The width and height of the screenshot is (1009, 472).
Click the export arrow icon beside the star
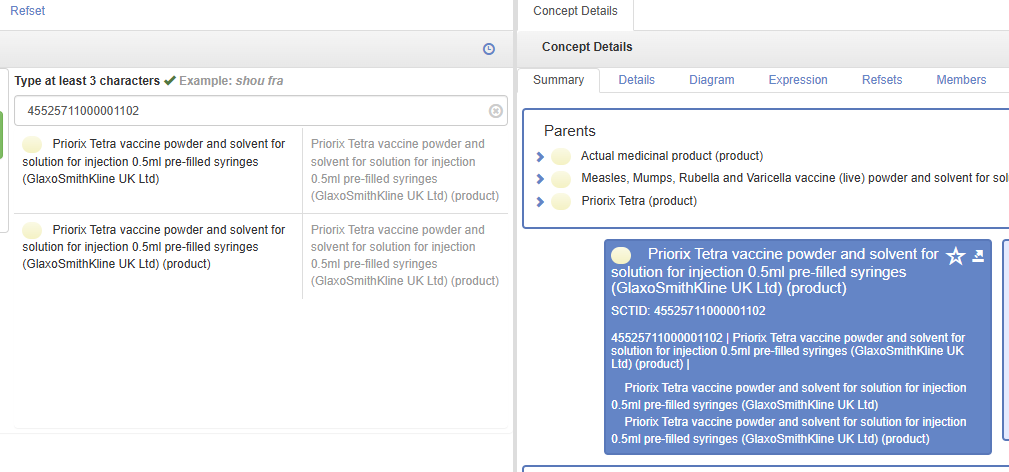[x=978, y=256]
